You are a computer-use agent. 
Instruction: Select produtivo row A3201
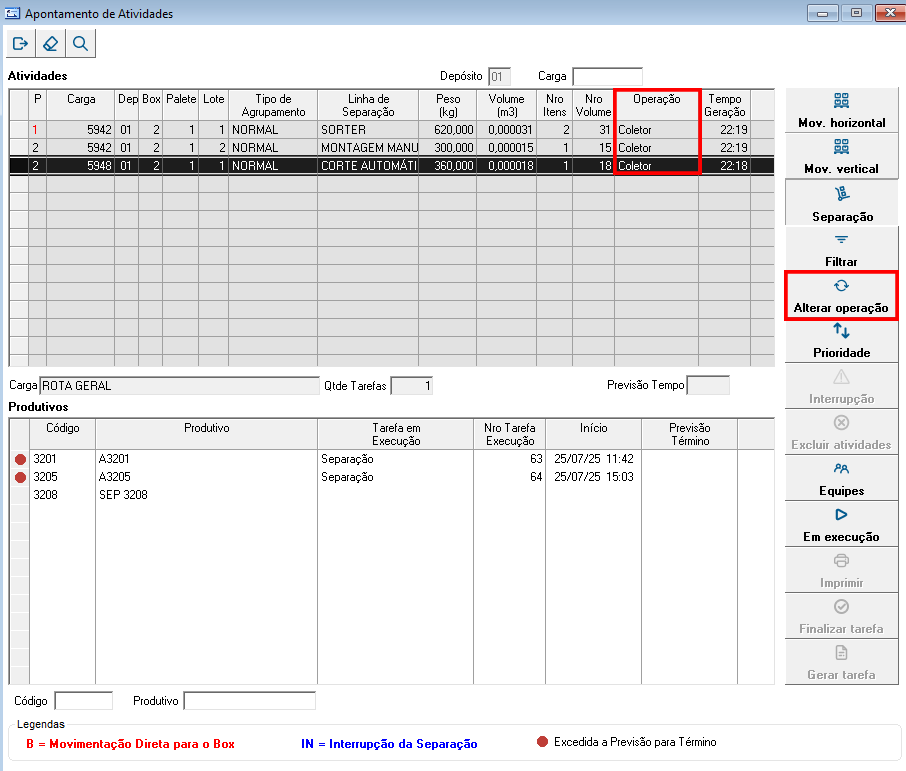391,459
